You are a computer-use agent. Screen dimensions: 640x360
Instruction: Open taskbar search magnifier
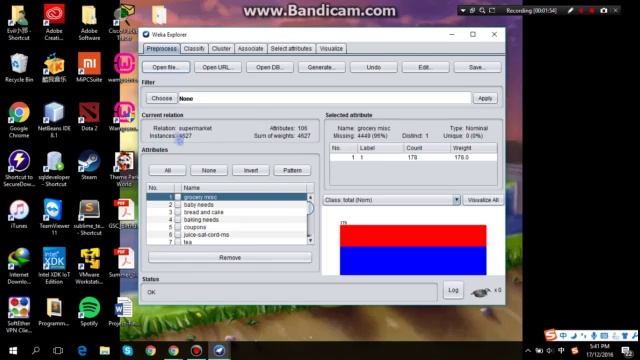tap(36, 351)
